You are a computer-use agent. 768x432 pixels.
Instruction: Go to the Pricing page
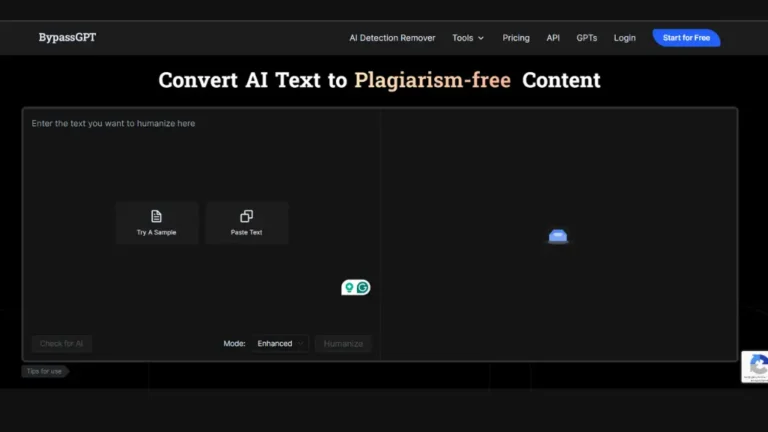point(516,38)
